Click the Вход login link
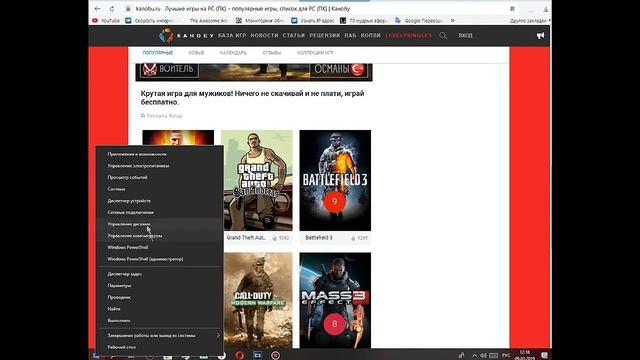 pos(465,36)
